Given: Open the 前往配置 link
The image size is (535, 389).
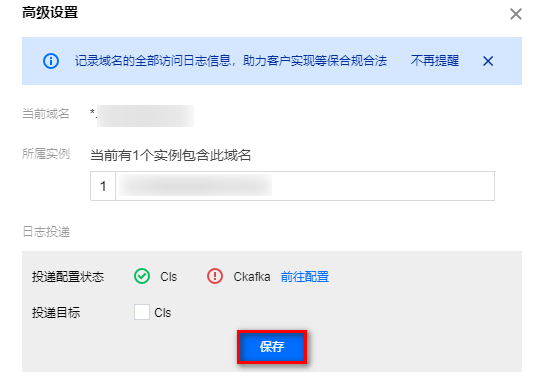Looking at the screenshot, I should coord(305,276).
